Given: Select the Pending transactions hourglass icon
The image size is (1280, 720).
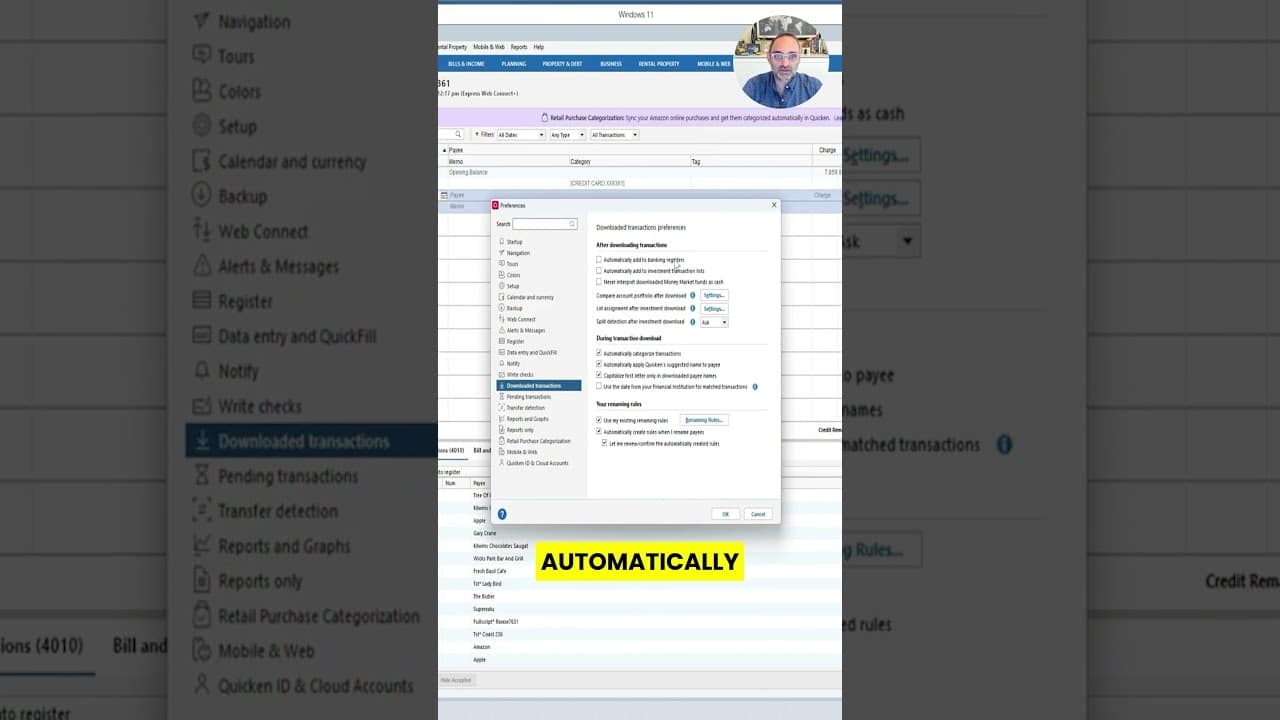Looking at the screenshot, I should [x=501, y=397].
